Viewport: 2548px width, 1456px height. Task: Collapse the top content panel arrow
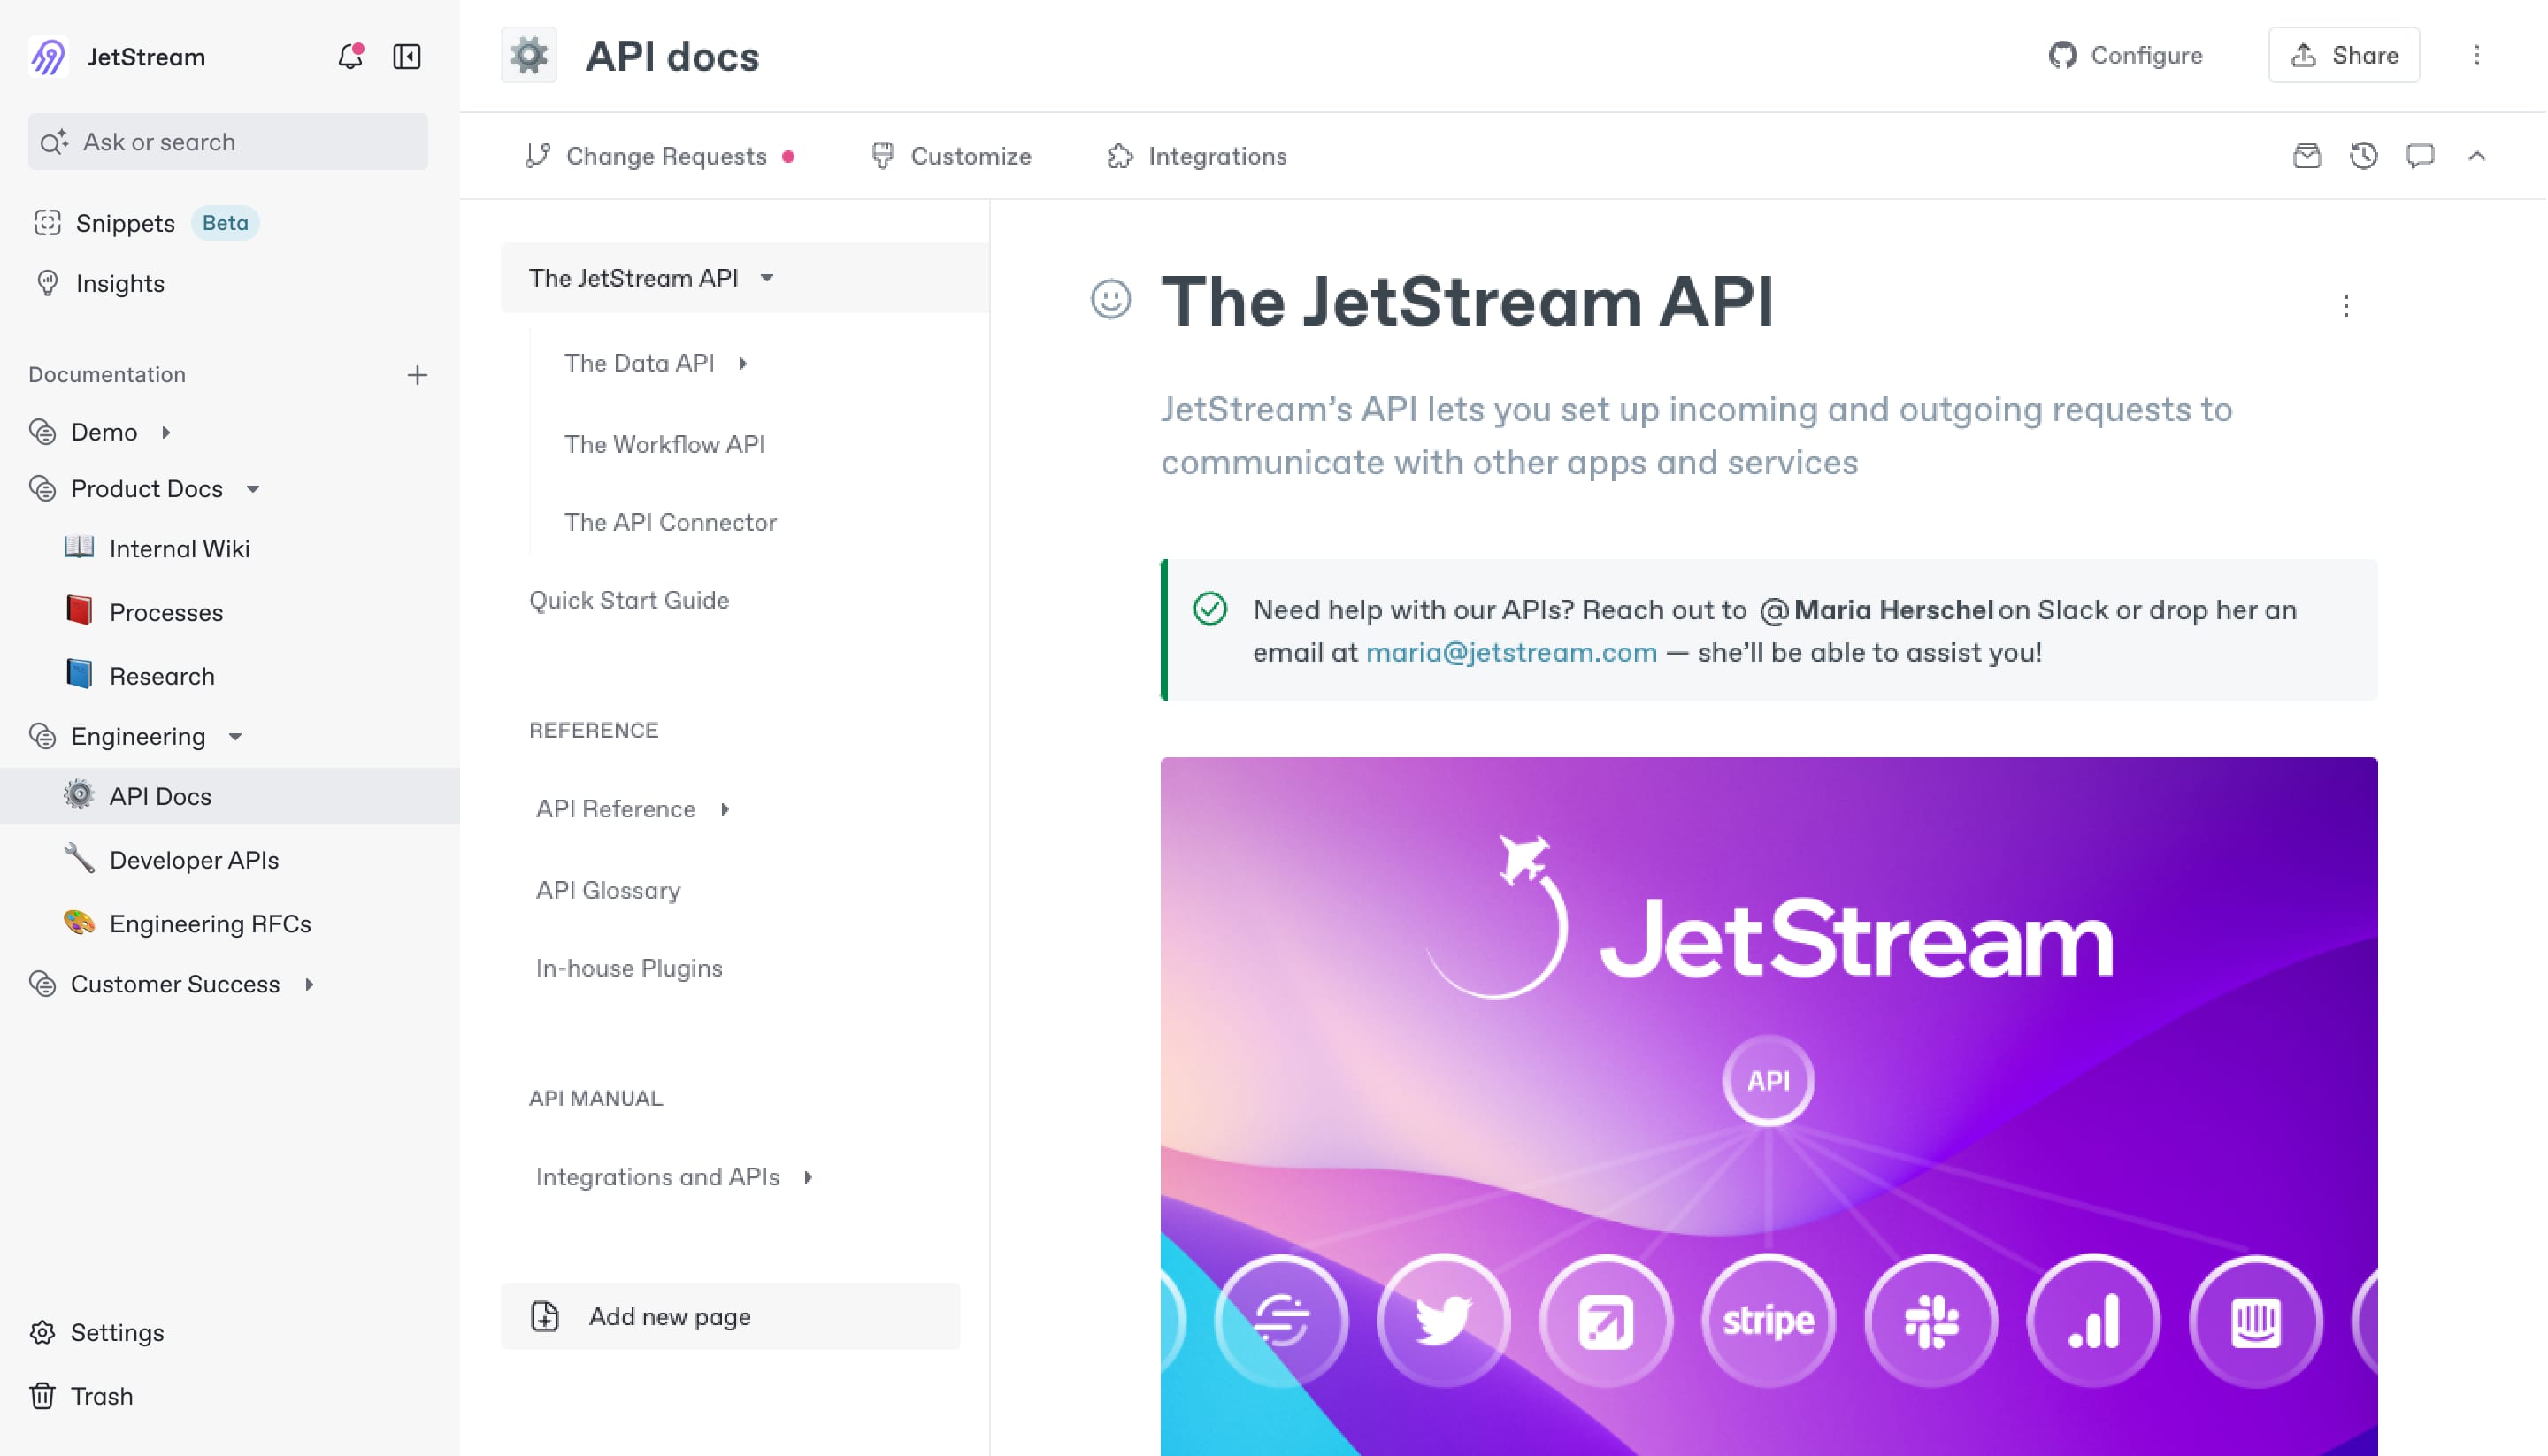2480,156
